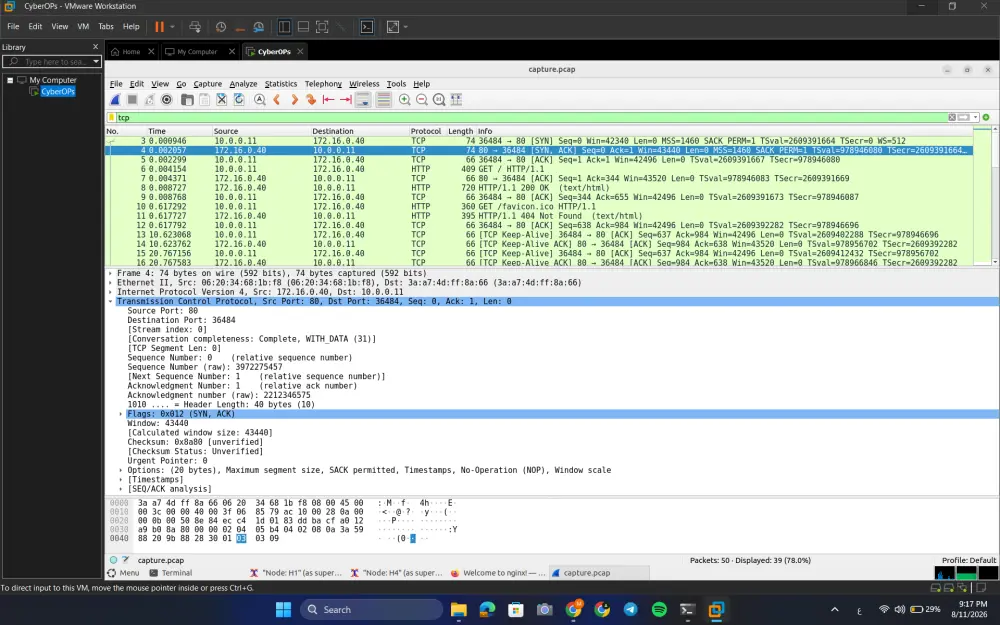The width and height of the screenshot is (1000, 625).
Task: Select CyberOPs in Library tree
Action: click(57, 92)
